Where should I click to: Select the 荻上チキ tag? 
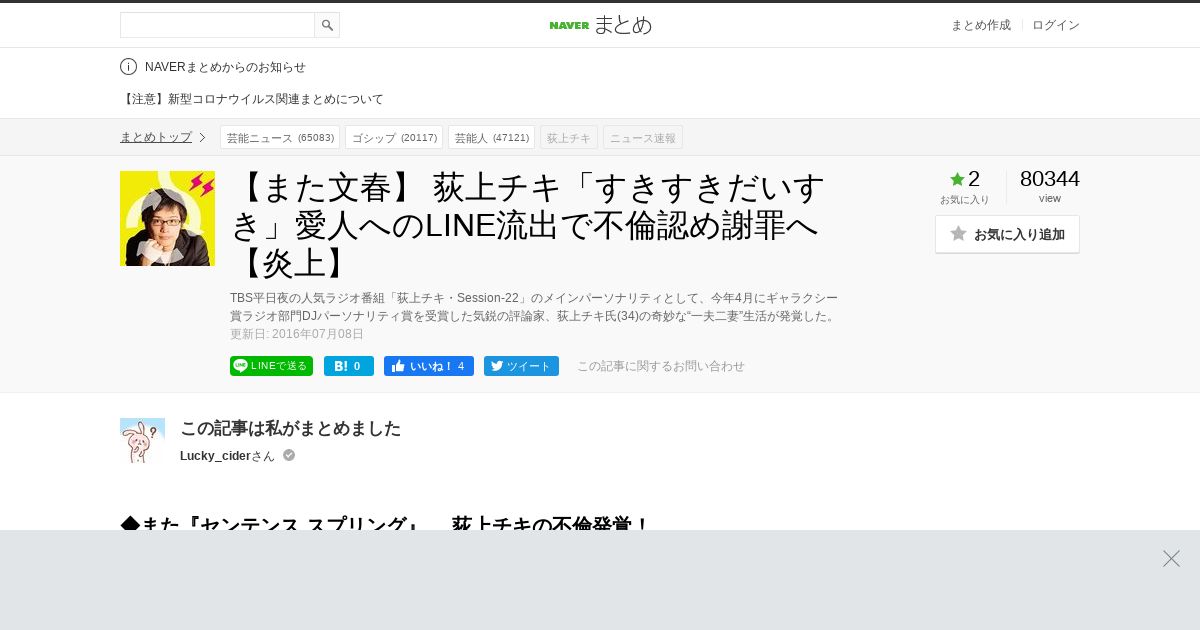[x=569, y=137]
